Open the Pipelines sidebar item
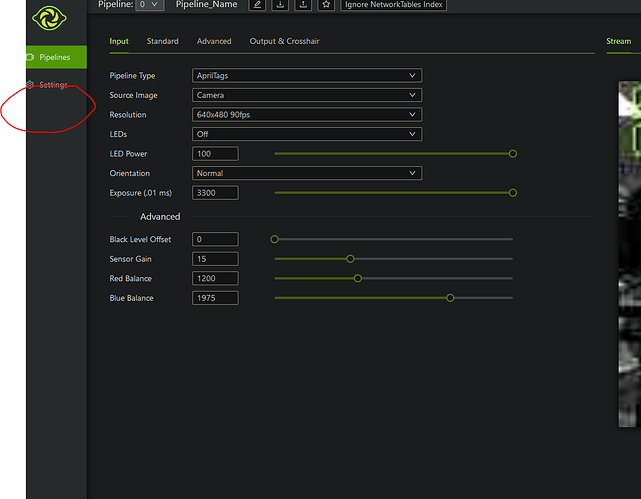The height and width of the screenshot is (499, 641). [x=56, y=57]
